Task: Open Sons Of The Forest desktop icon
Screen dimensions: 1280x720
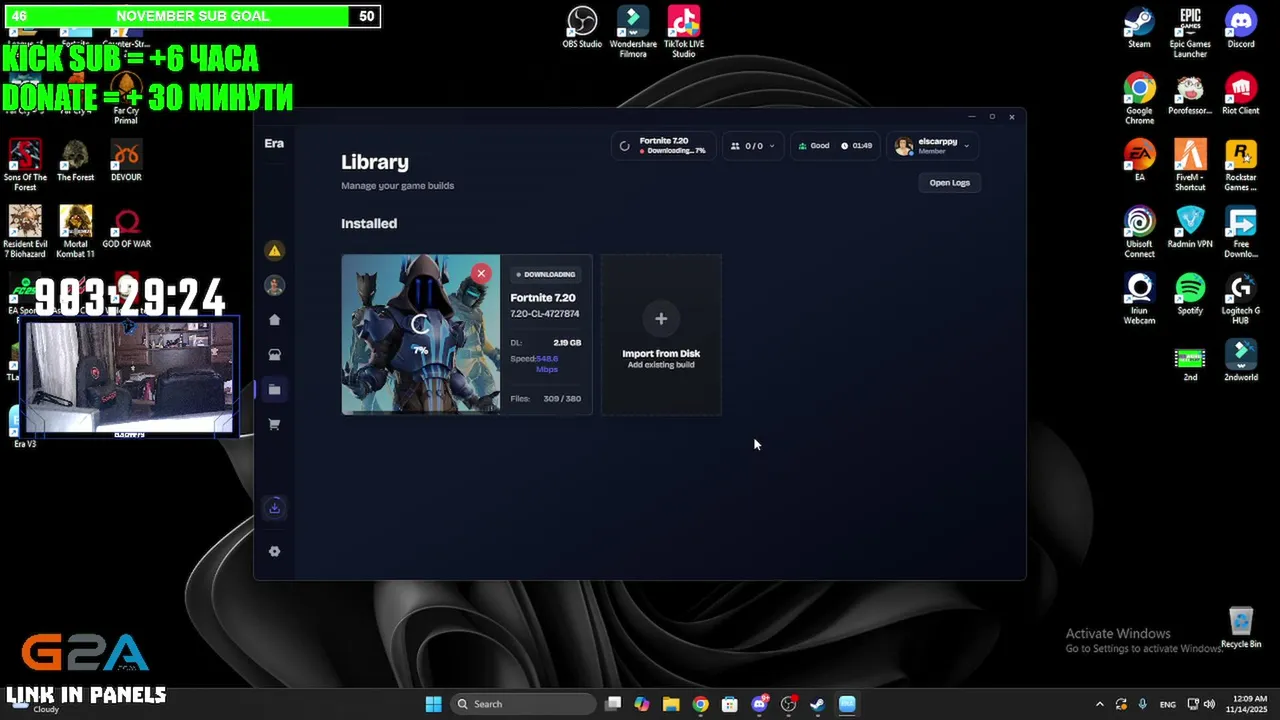Action: pos(25,165)
